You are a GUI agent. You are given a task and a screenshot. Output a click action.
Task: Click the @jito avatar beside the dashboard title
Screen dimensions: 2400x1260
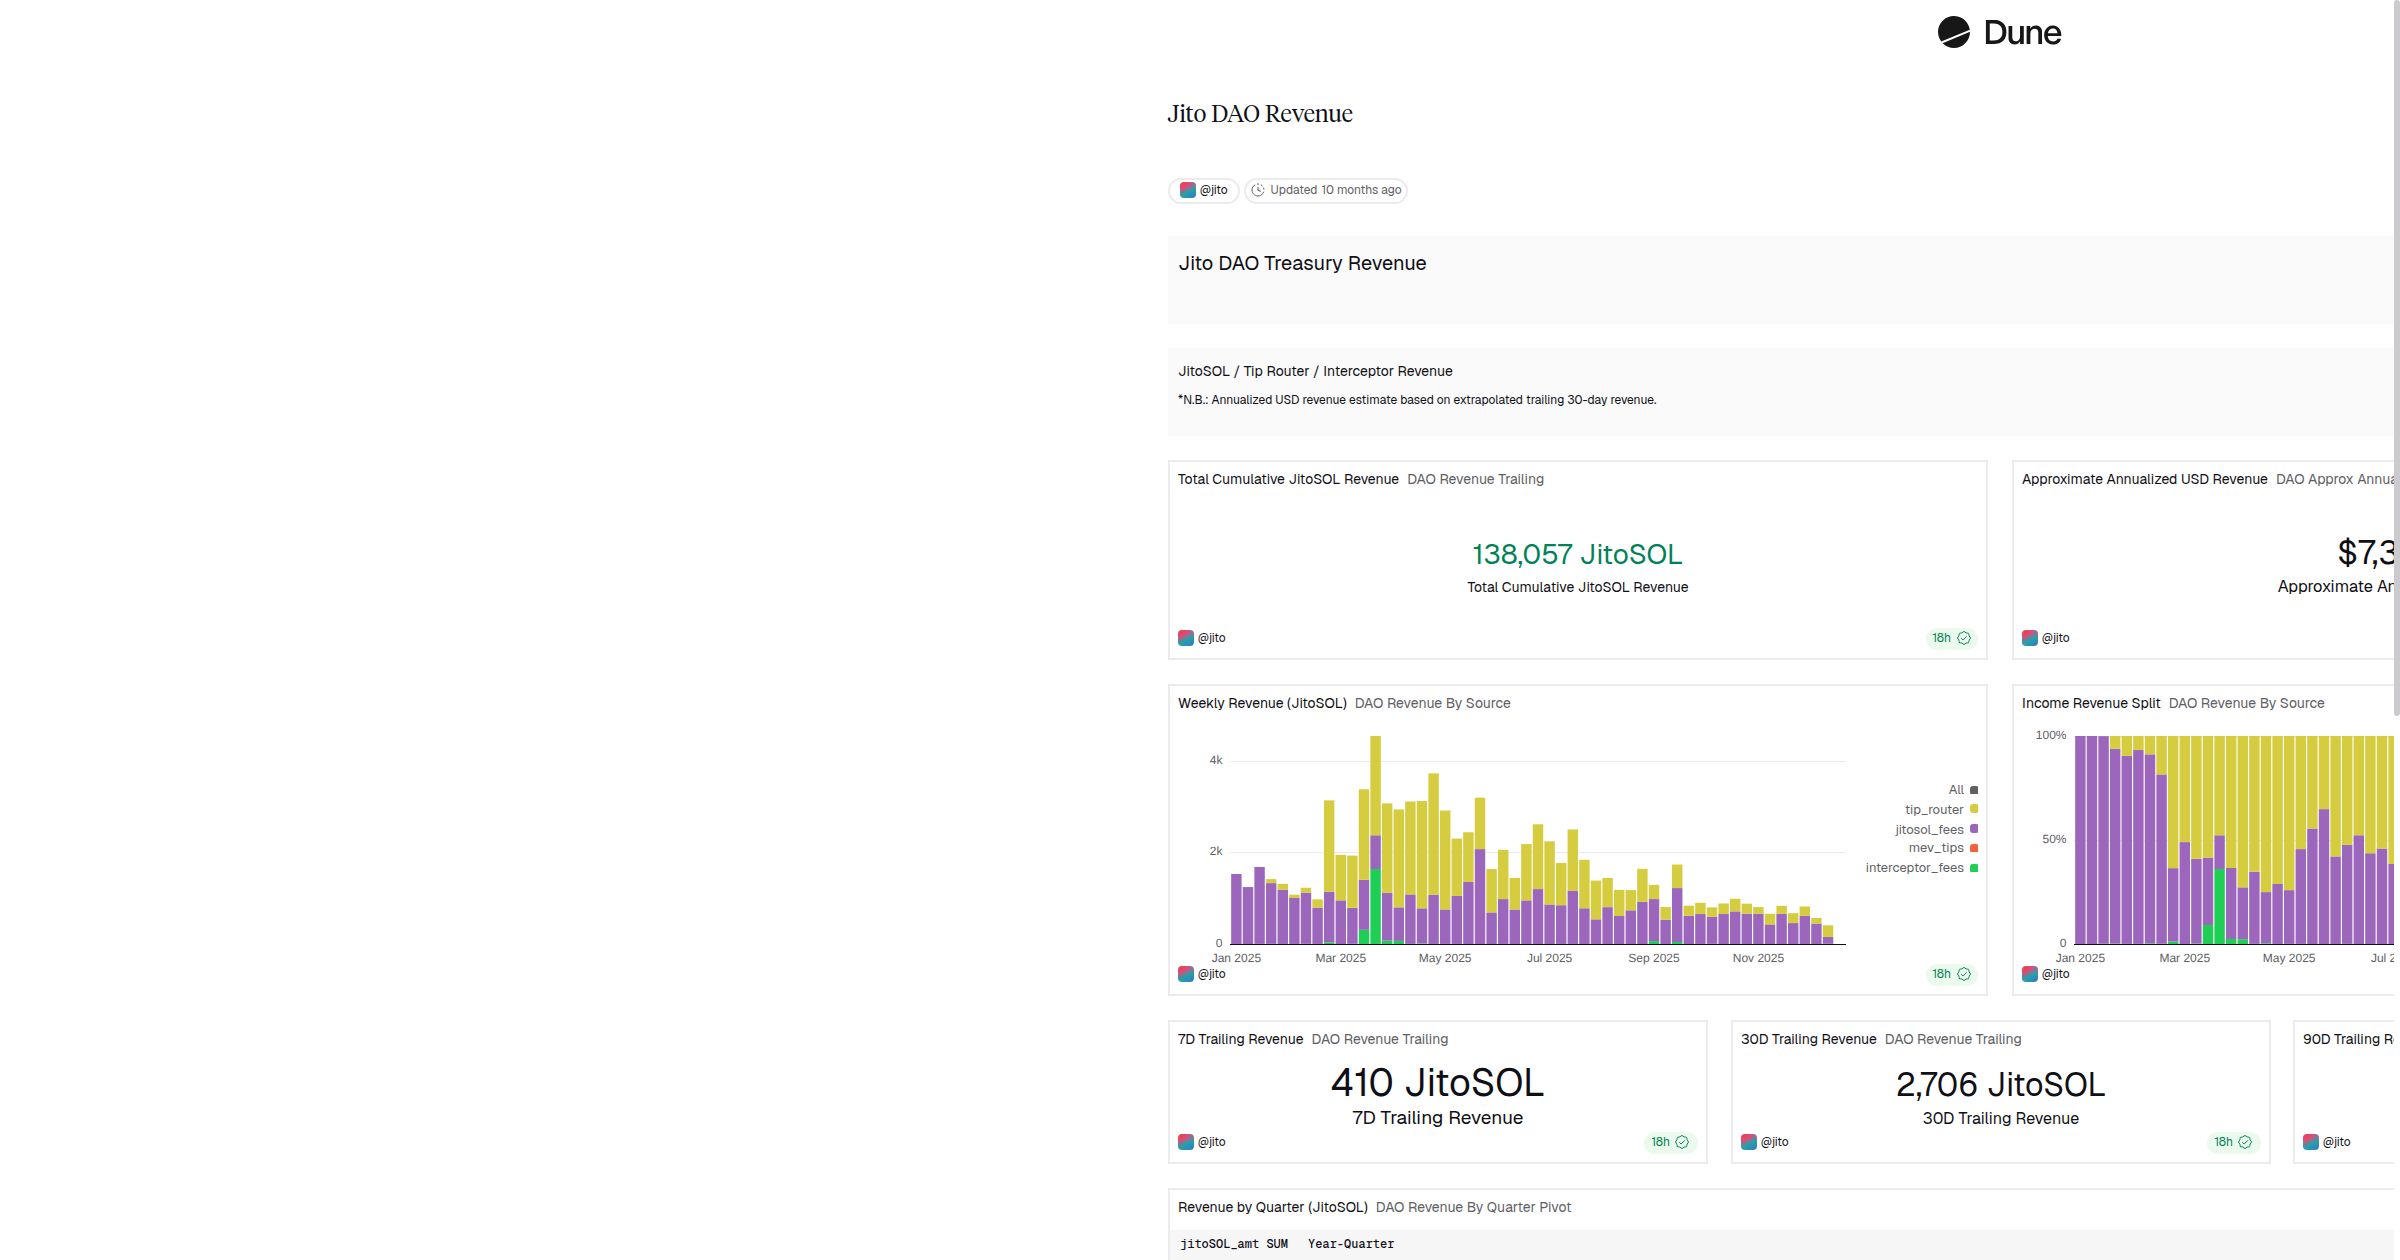click(1186, 190)
